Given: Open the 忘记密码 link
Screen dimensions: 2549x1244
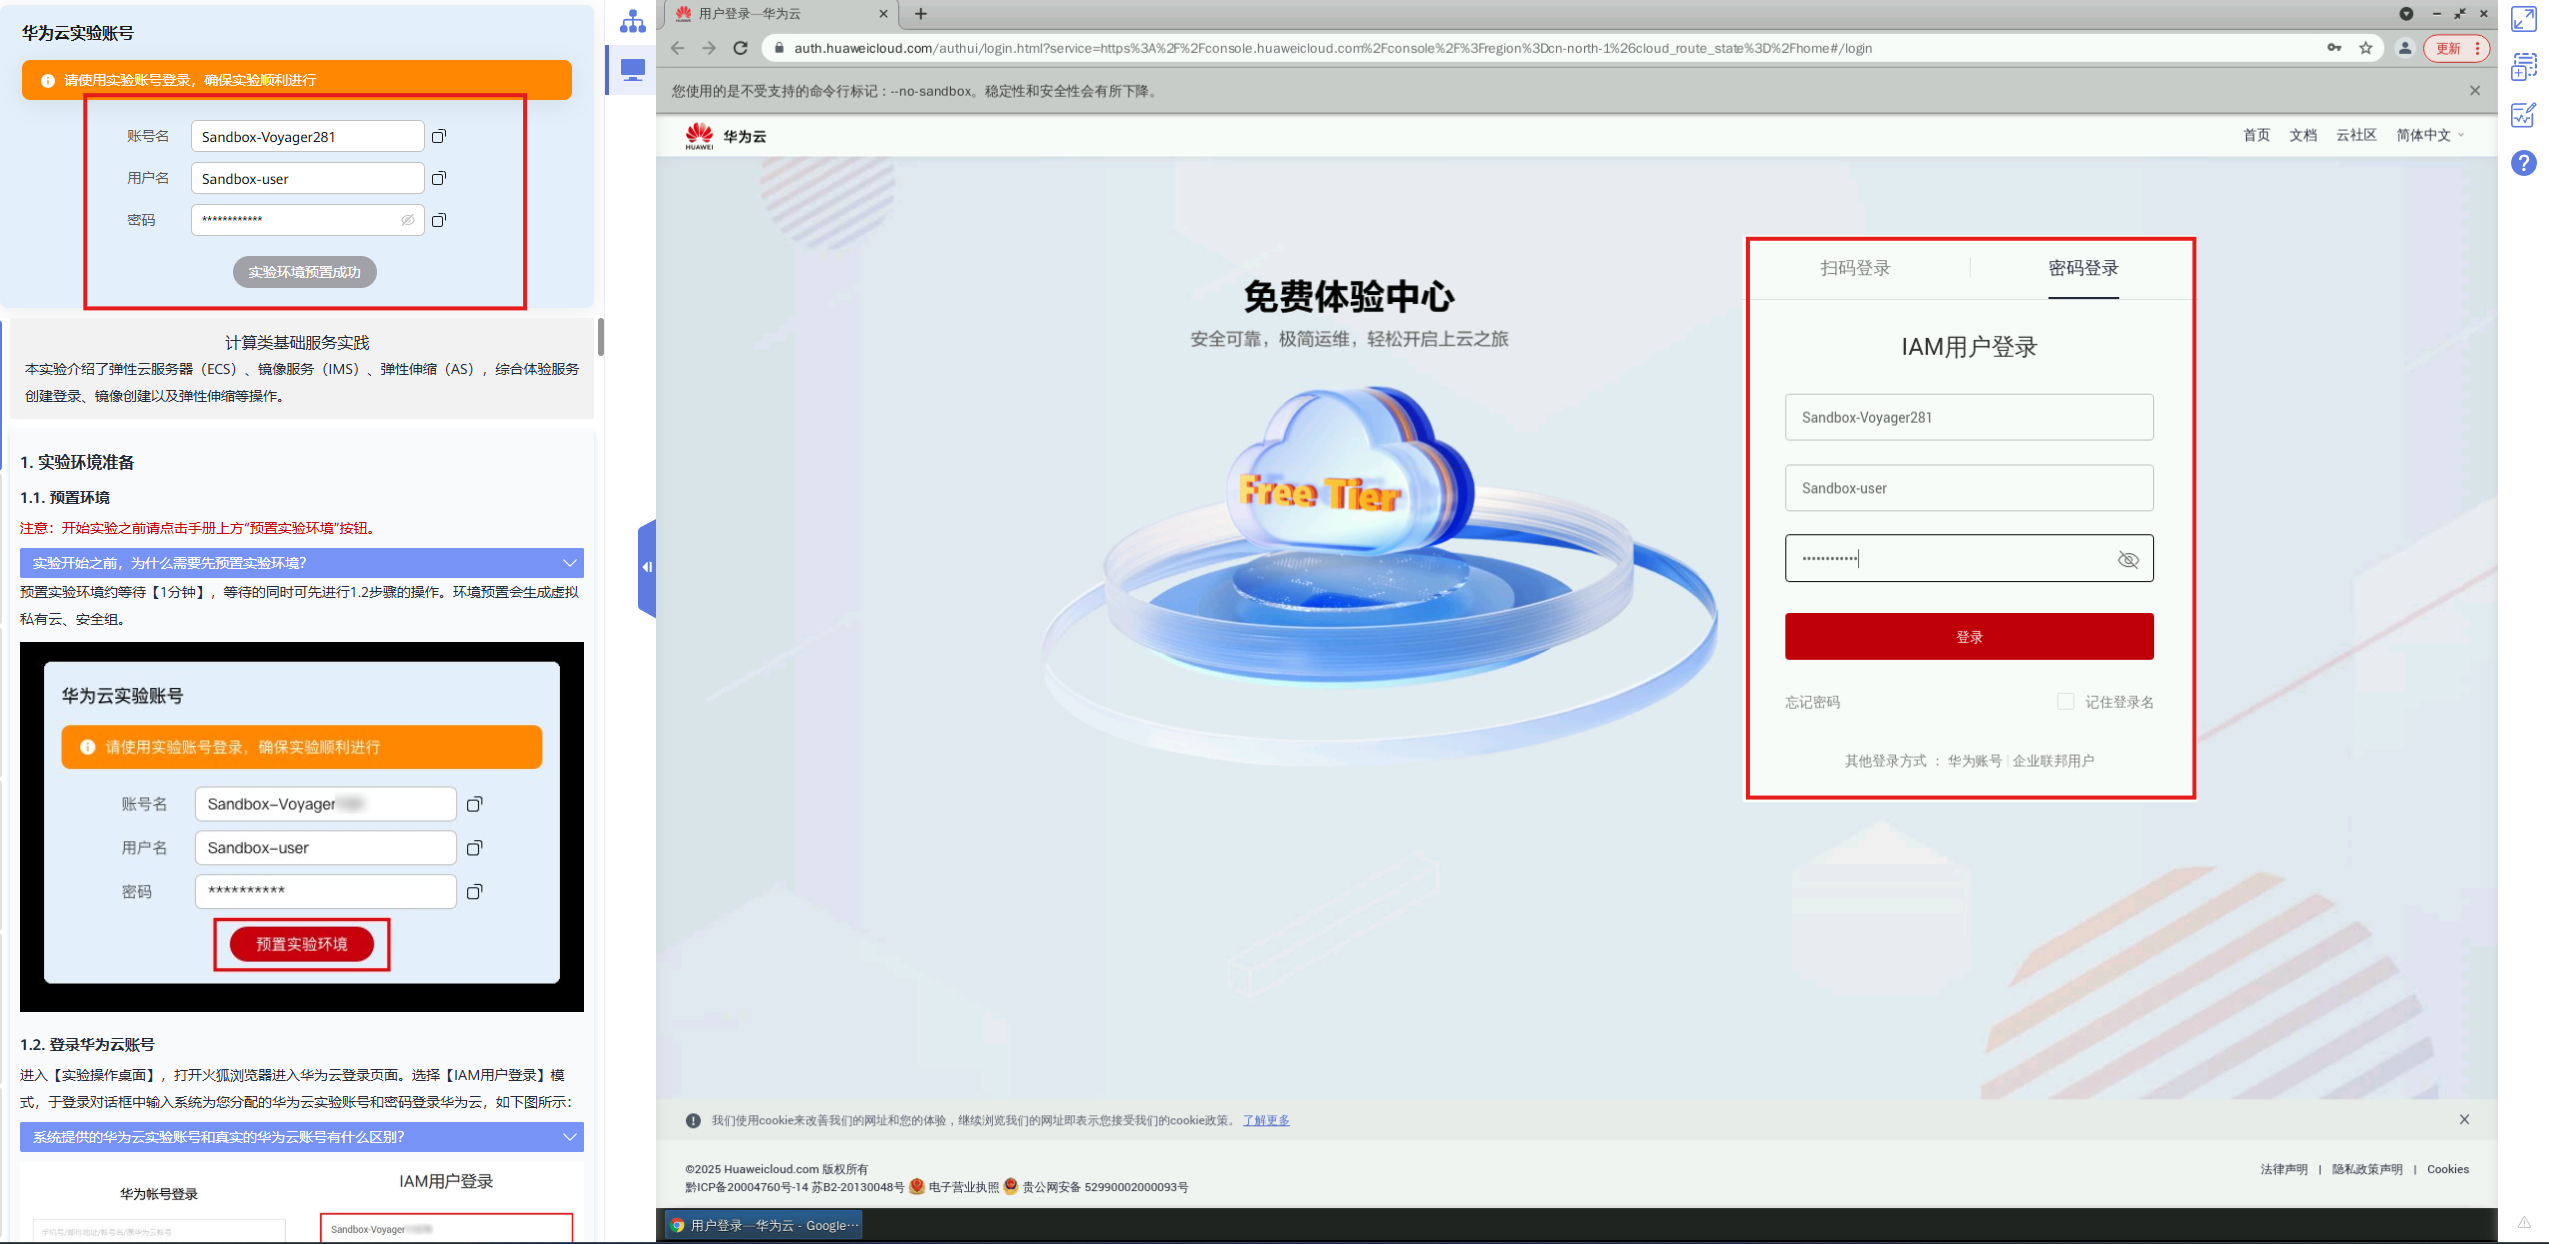Looking at the screenshot, I should (1812, 702).
